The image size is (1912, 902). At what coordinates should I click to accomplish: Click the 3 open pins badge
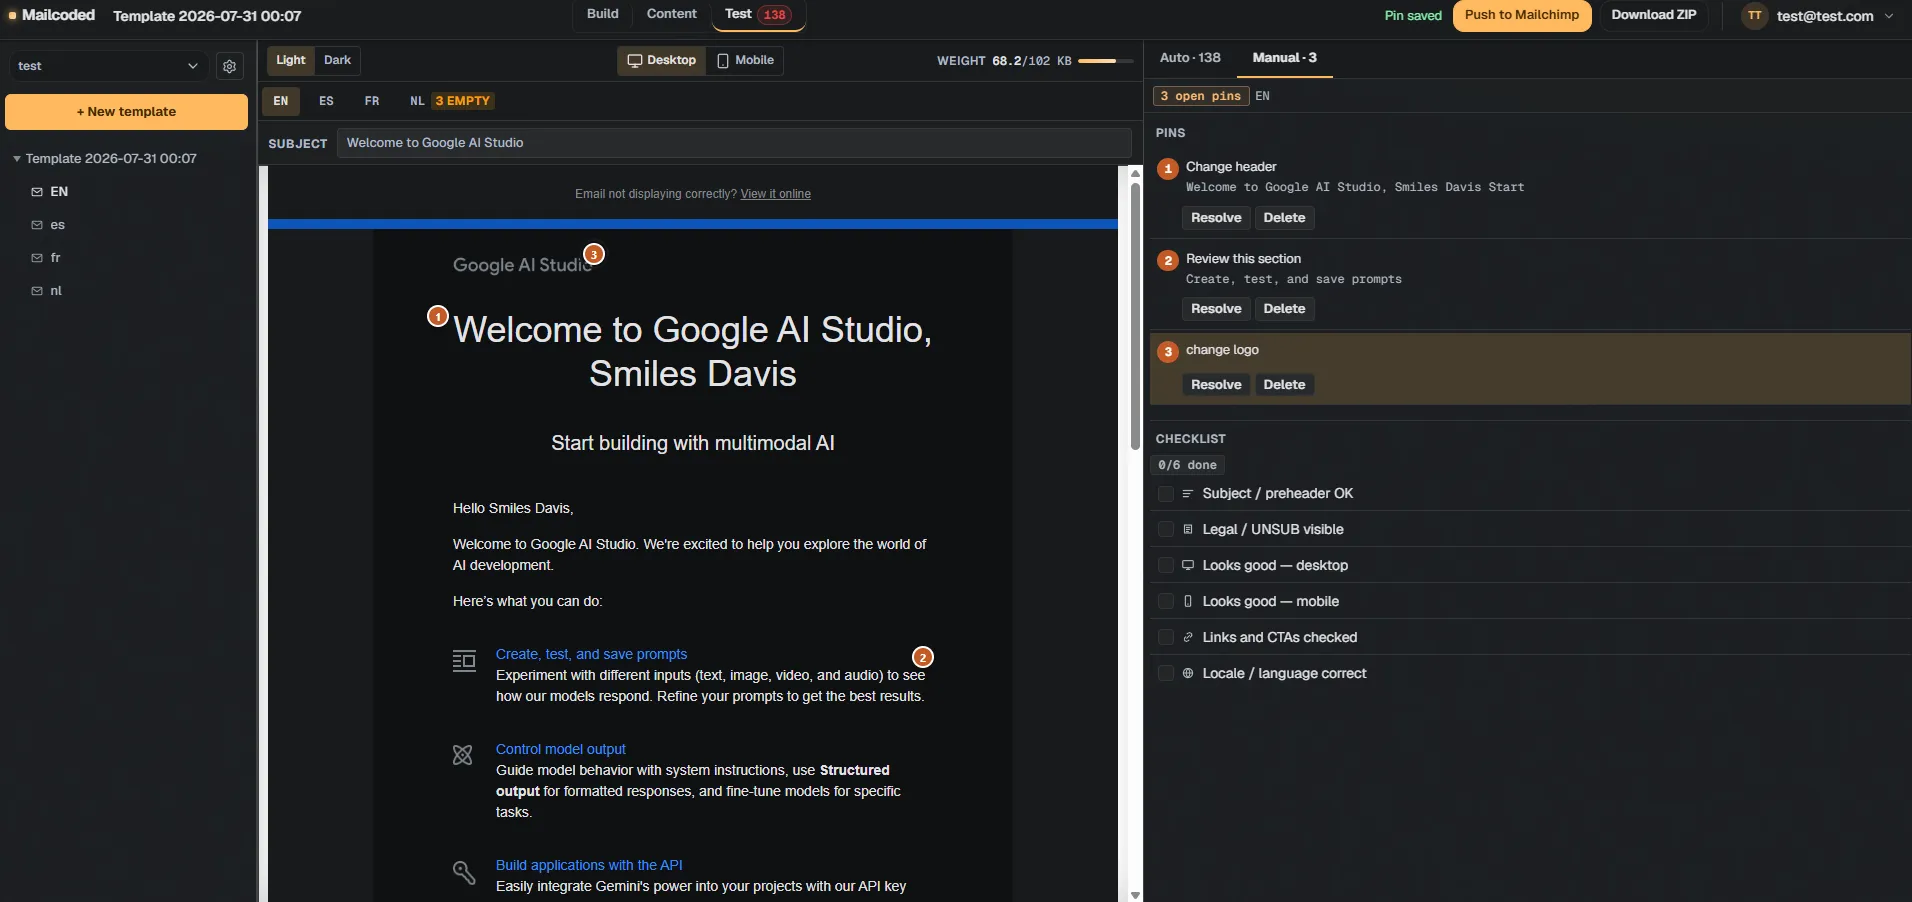1201,96
